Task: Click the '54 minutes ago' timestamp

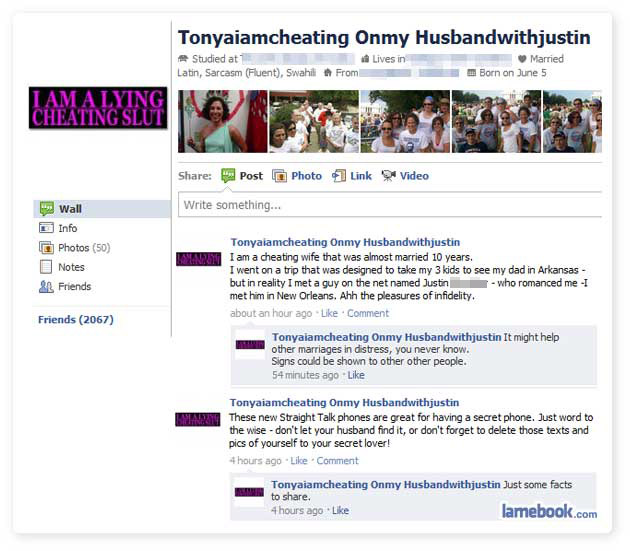Action: tap(305, 375)
